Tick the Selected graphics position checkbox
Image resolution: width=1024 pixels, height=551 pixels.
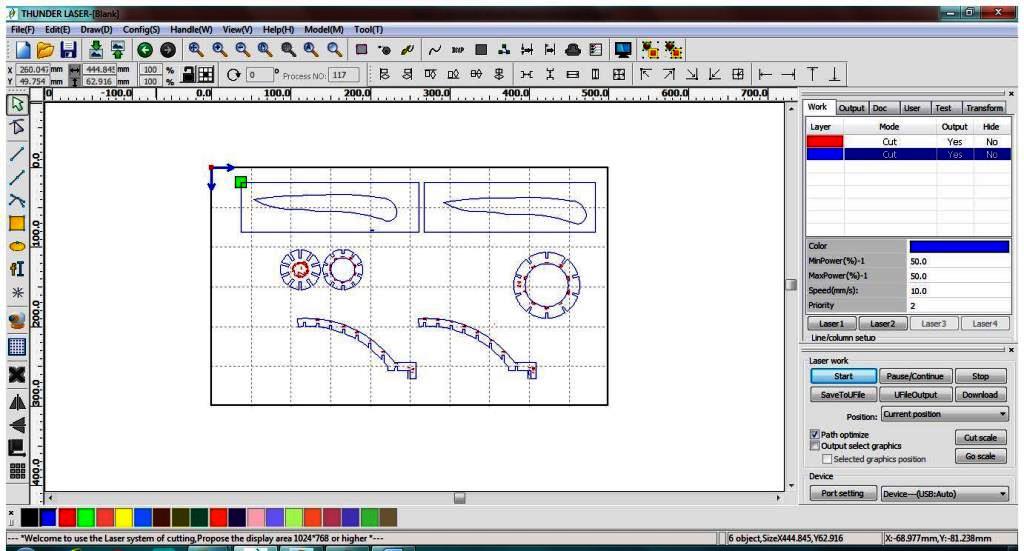827,459
